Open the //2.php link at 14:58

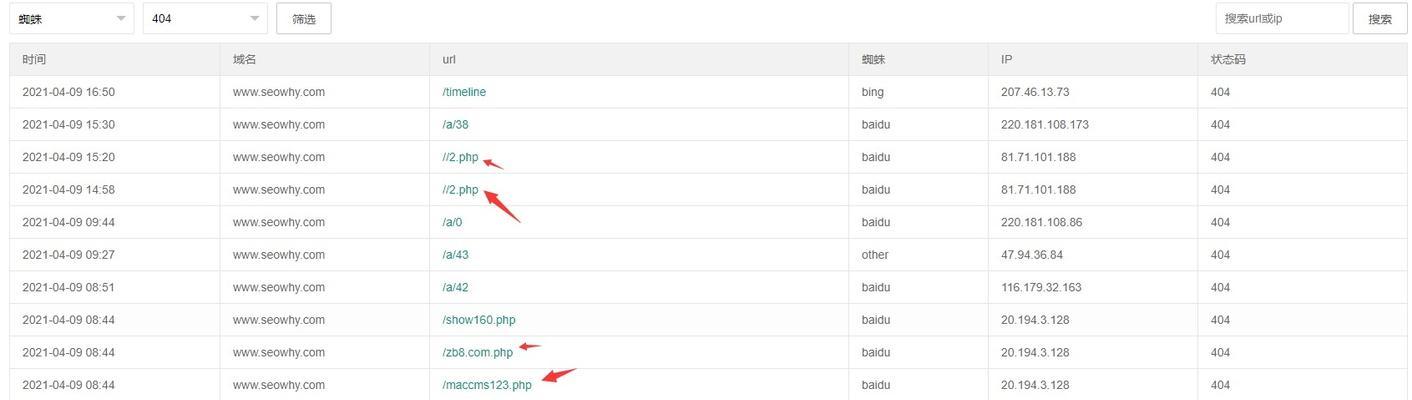[x=460, y=190]
